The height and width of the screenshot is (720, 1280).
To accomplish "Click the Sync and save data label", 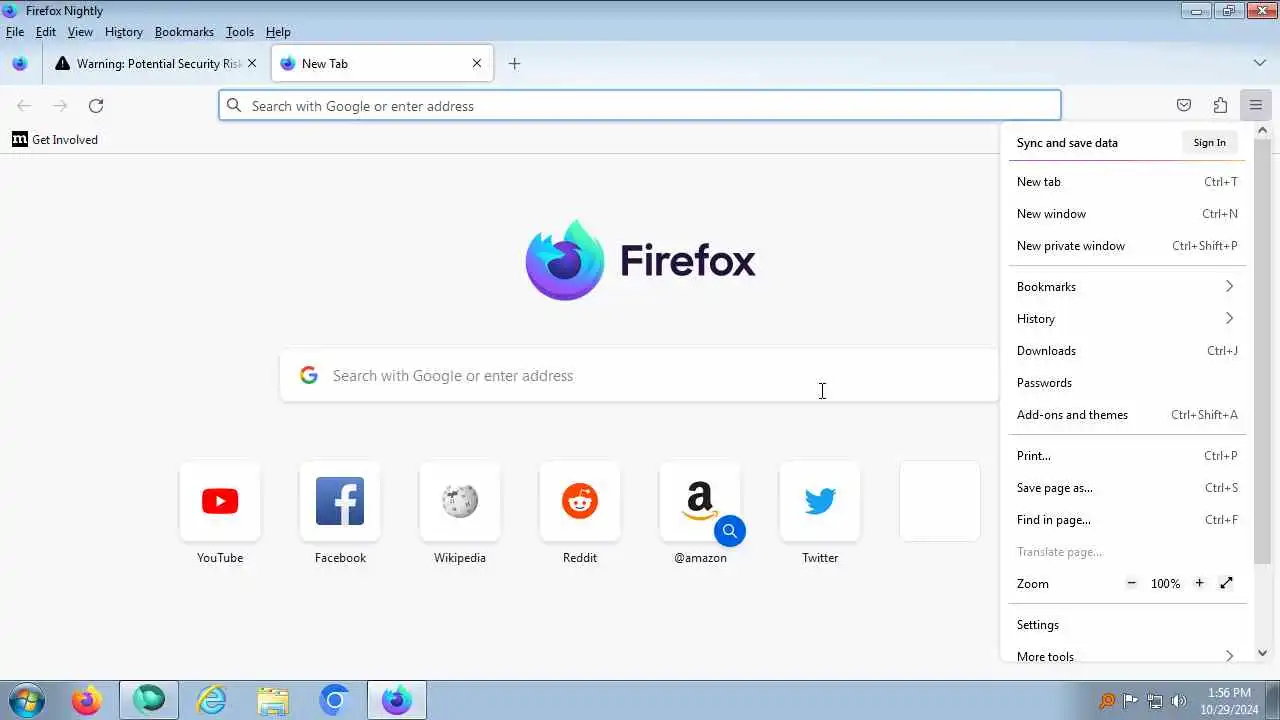I will tap(1067, 143).
